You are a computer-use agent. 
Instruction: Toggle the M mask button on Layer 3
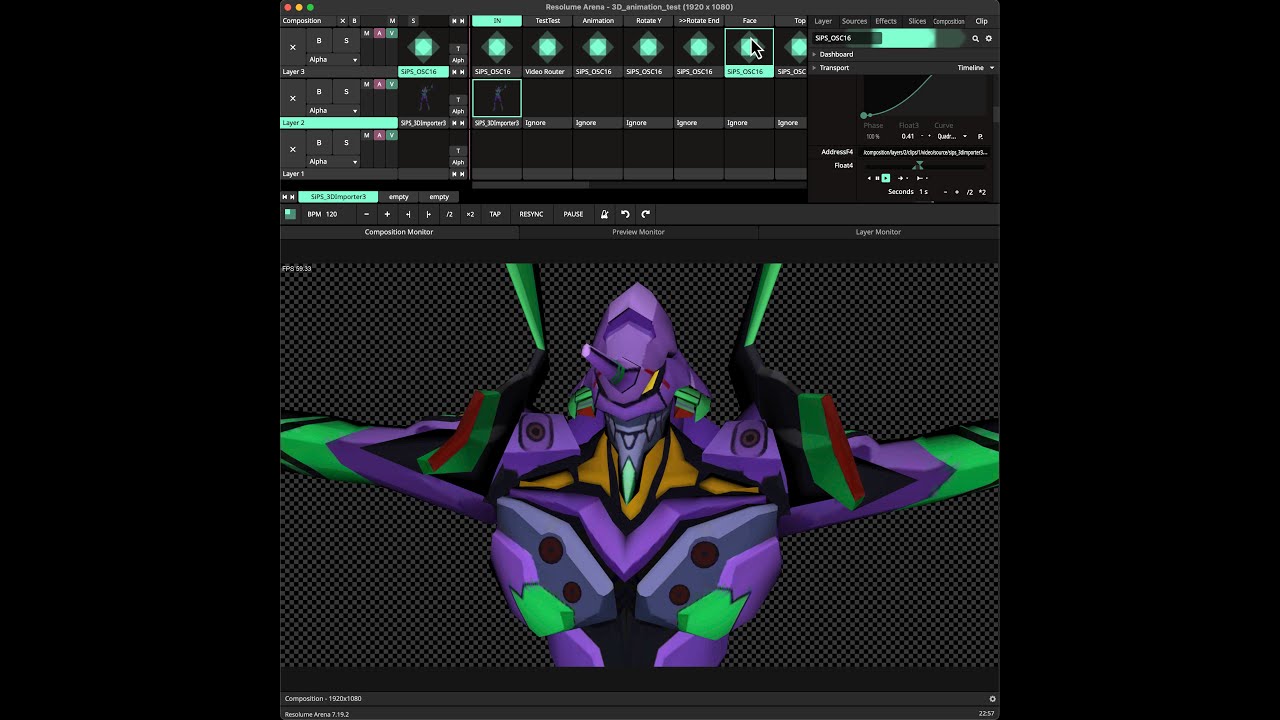tap(366, 33)
